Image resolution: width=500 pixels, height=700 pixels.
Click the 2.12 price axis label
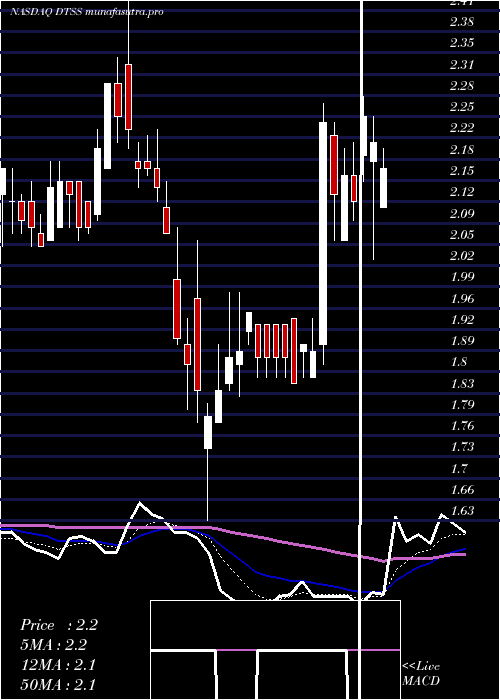coord(462,192)
